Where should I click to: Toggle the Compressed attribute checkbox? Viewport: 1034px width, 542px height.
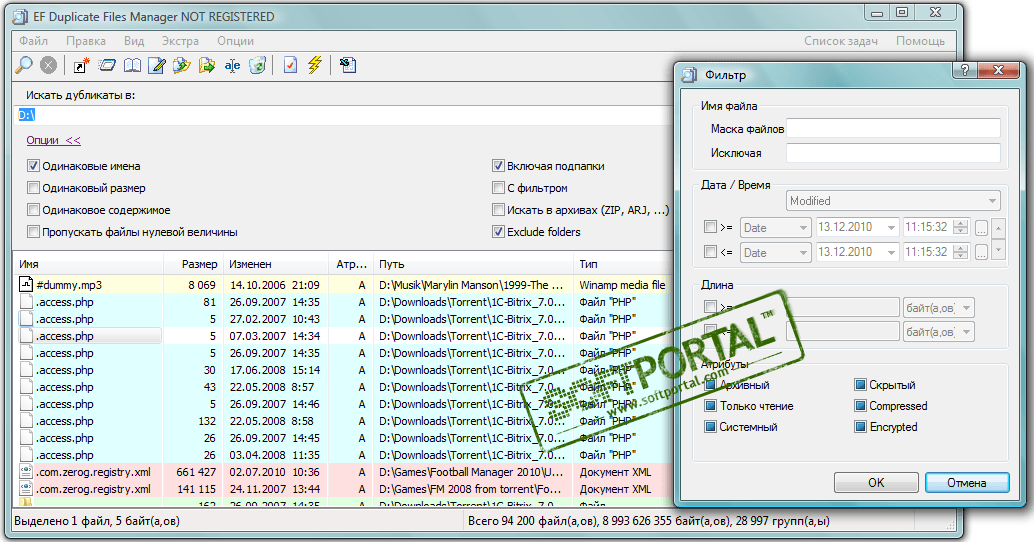click(x=860, y=406)
